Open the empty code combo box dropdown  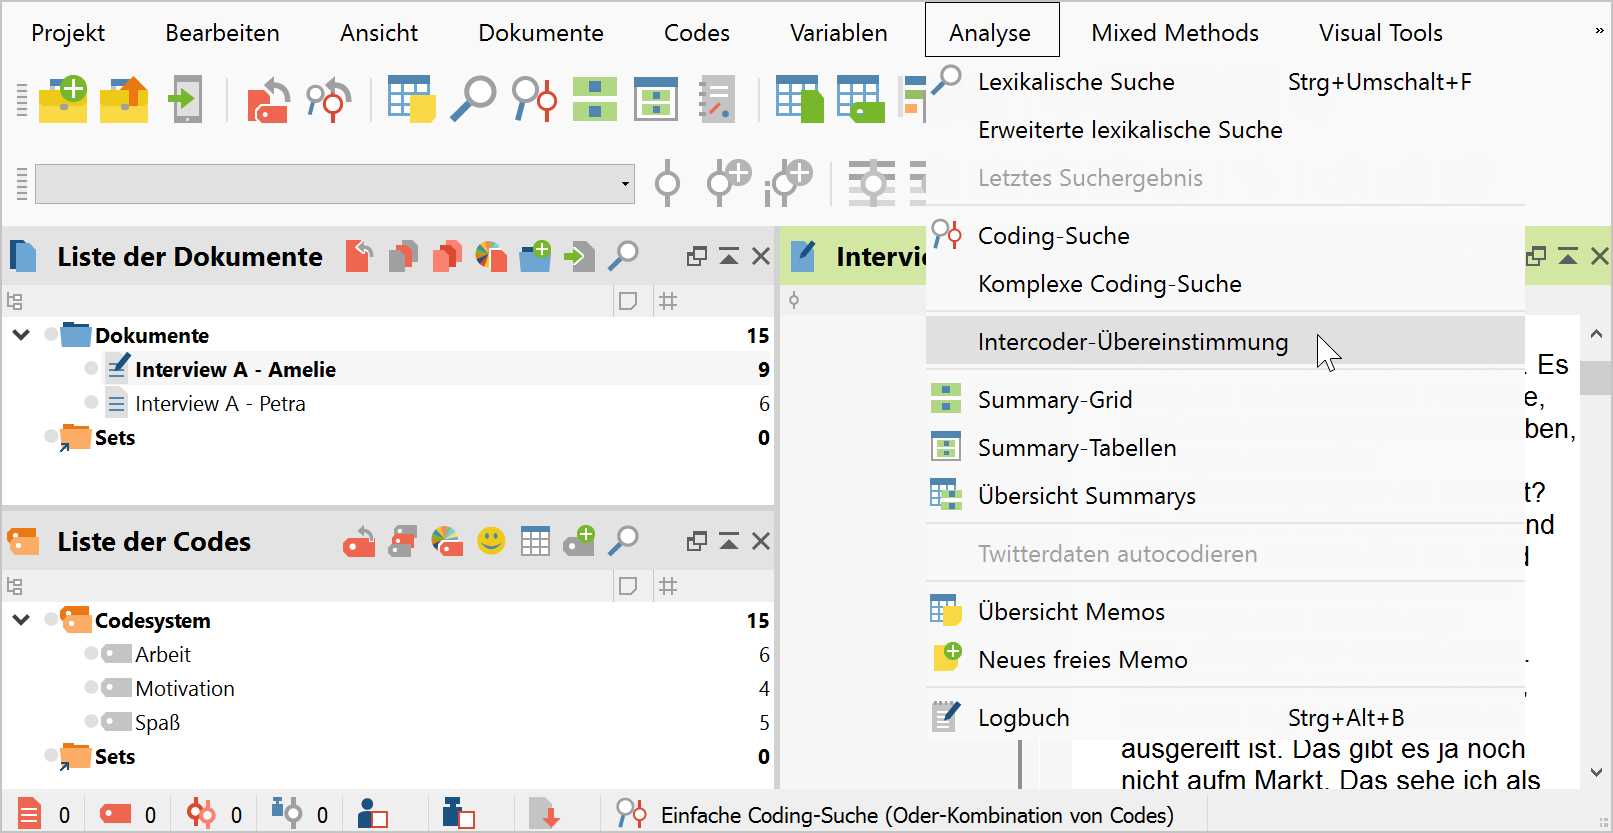tap(625, 184)
